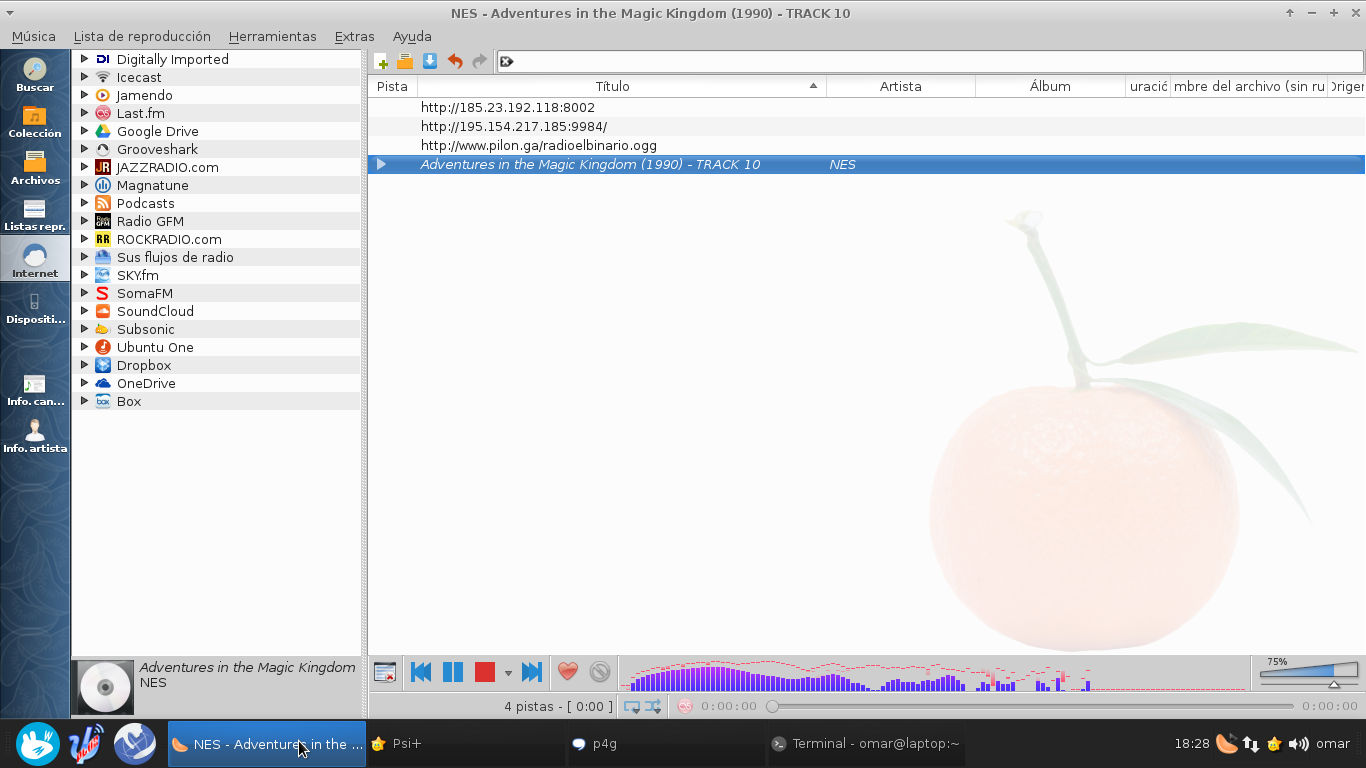Screen dimensions: 1366x768
Task: Open the Buscar sidebar tab
Action: click(35, 76)
